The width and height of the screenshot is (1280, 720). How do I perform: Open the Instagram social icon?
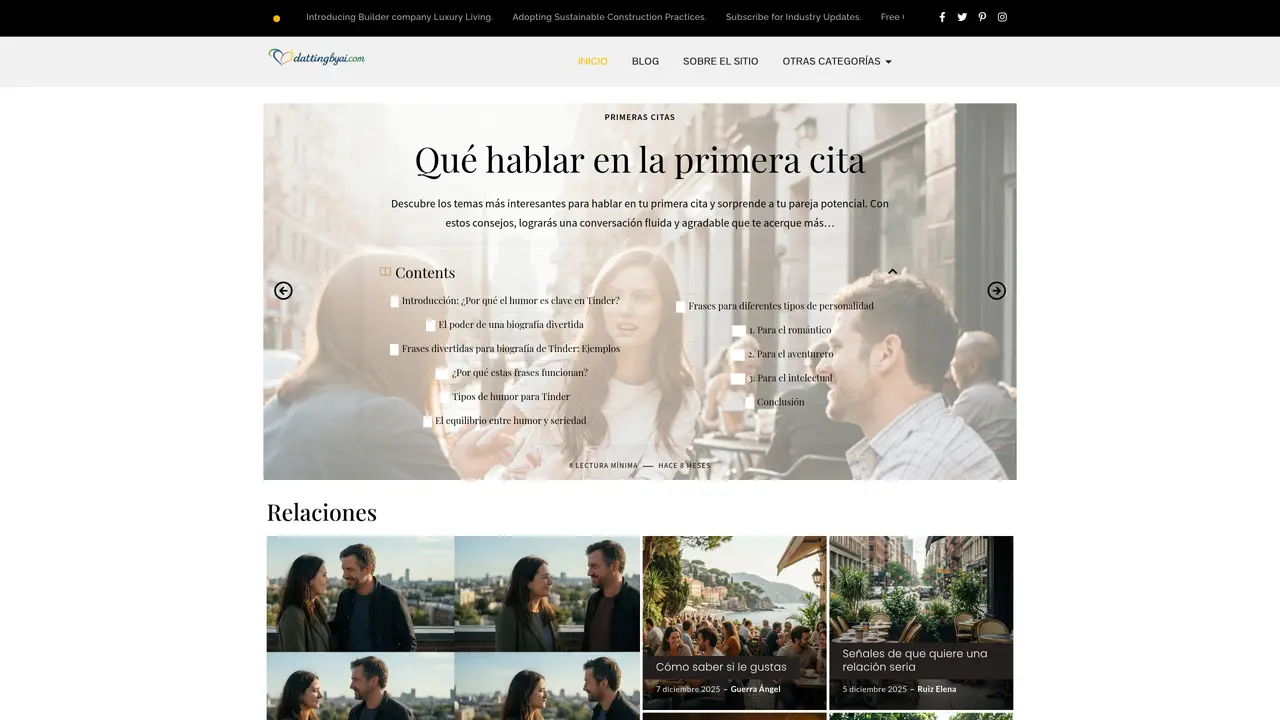coord(1002,17)
